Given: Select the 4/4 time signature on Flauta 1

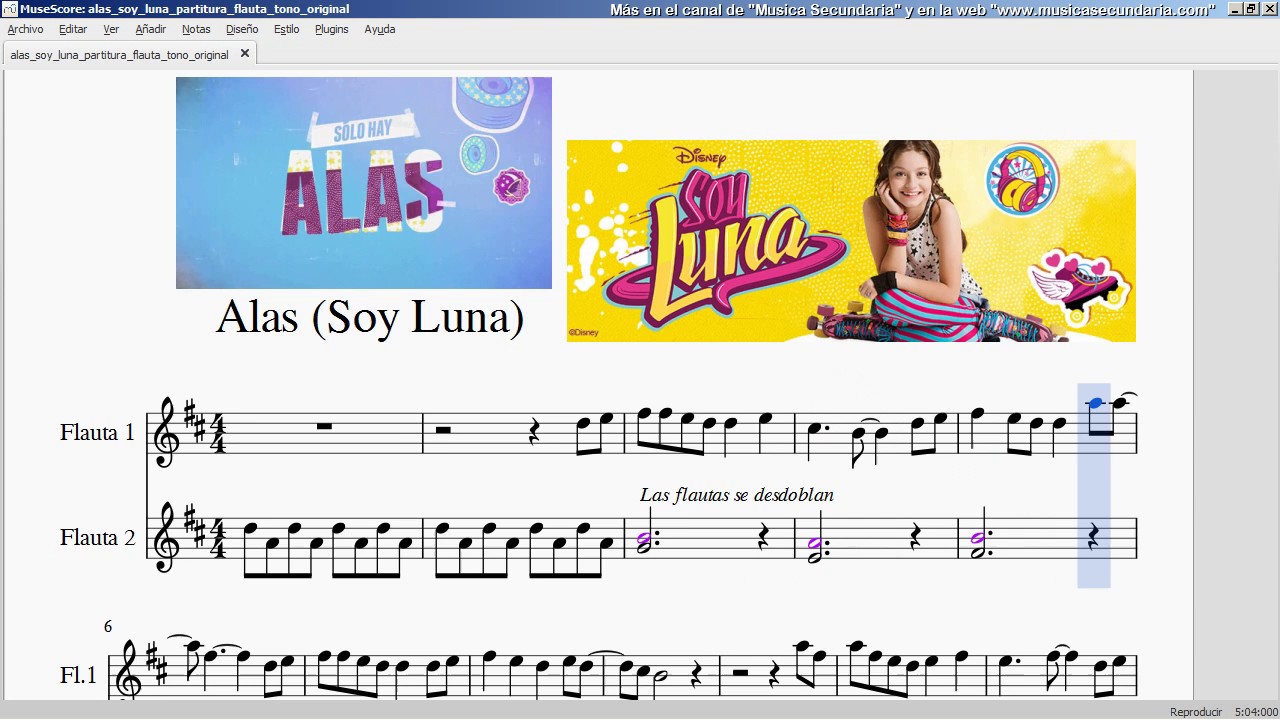Looking at the screenshot, I should [217, 432].
